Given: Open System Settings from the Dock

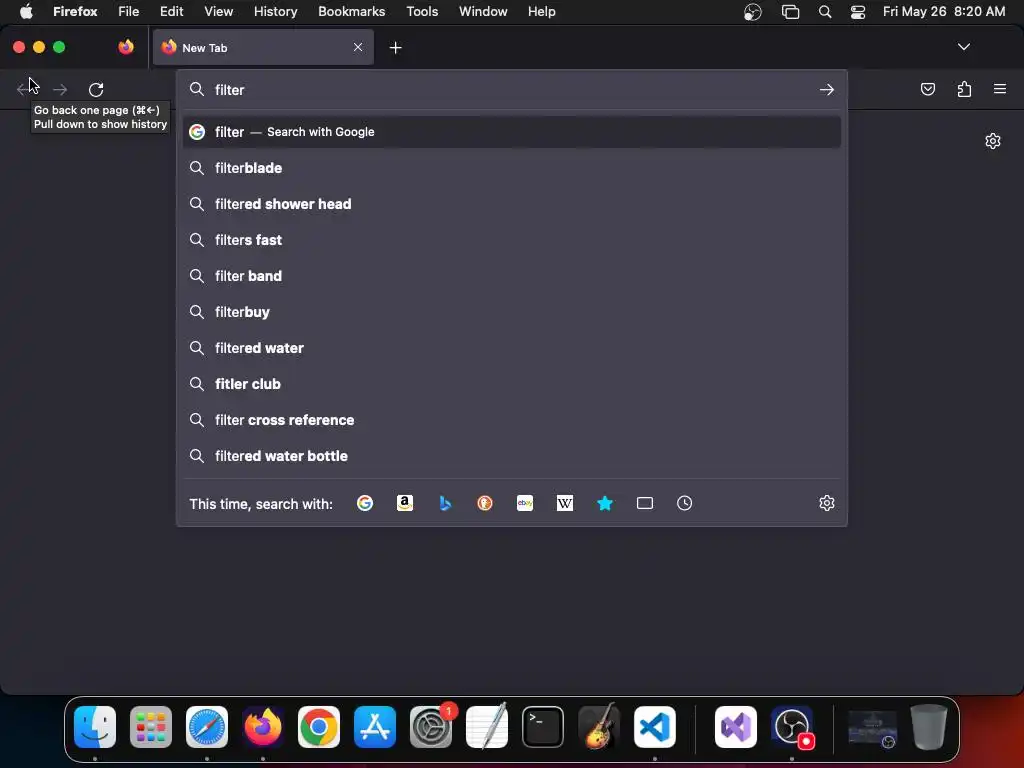Looking at the screenshot, I should (431, 727).
